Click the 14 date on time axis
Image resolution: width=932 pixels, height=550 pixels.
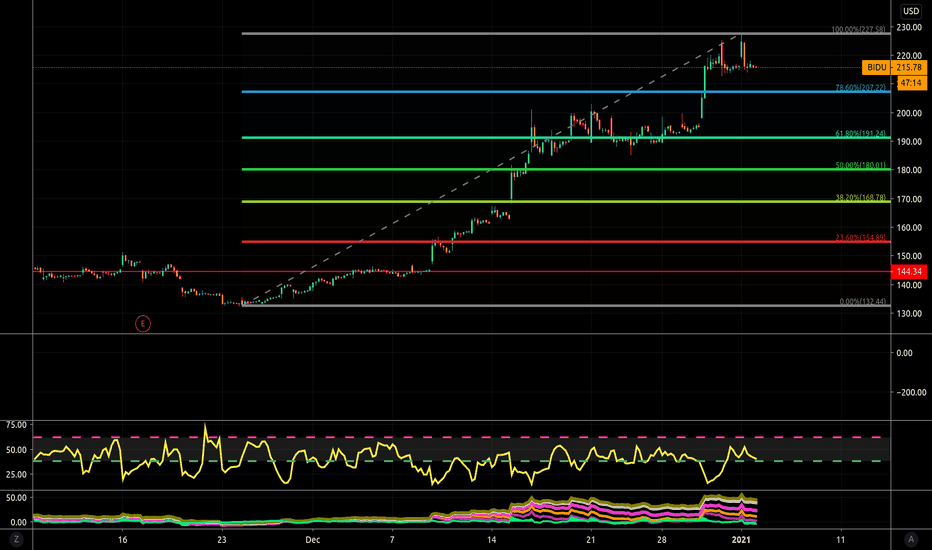click(x=492, y=540)
